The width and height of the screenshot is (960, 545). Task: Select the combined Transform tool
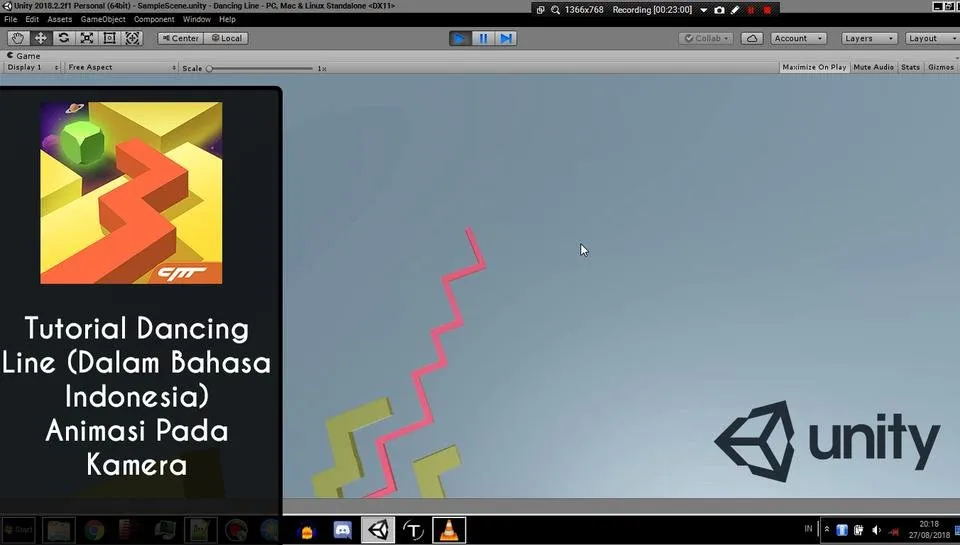[x=132, y=38]
